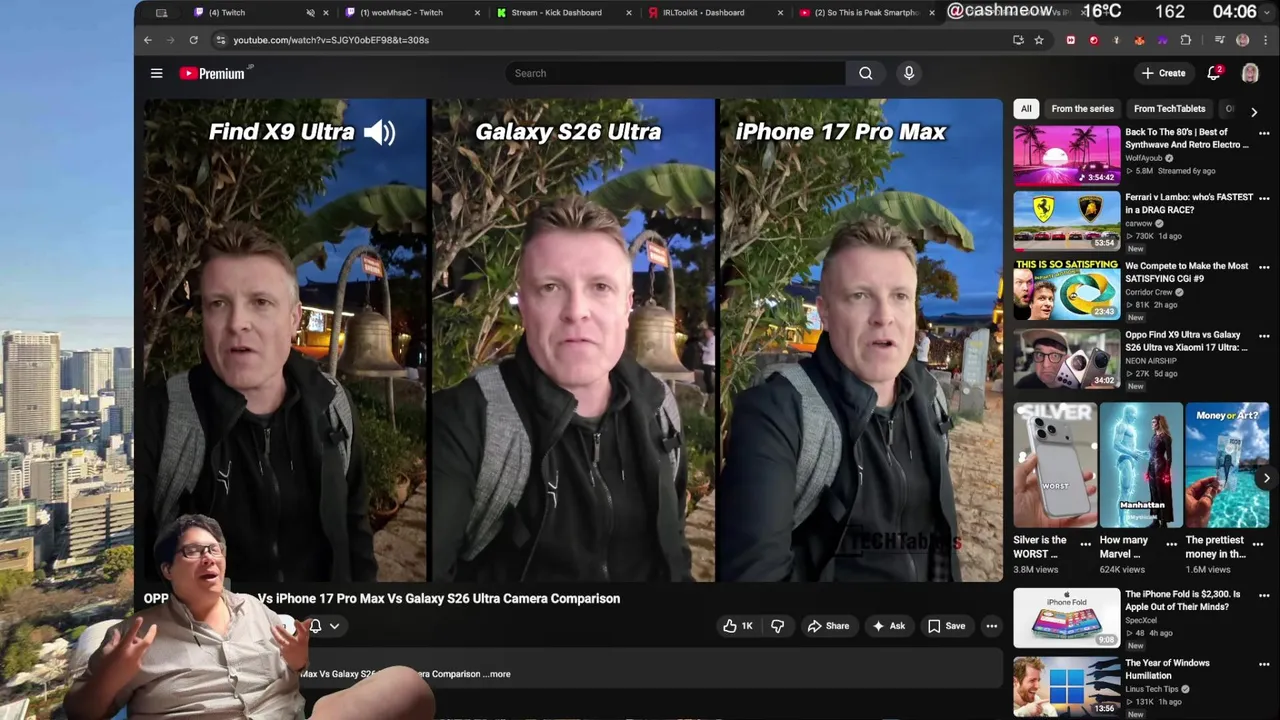Close the Kick Dashboard tab
Screen dimensions: 1280x720
pyautogui.click(x=629, y=13)
